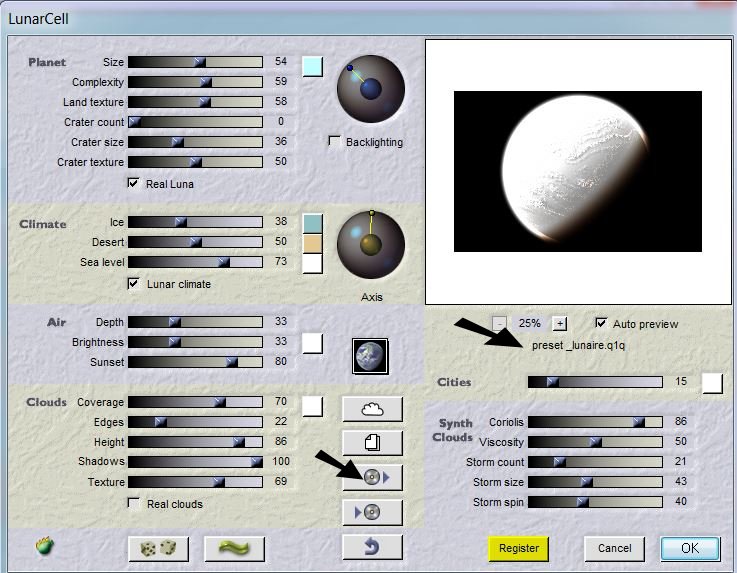Click the copy pages icon button

pos(372,443)
